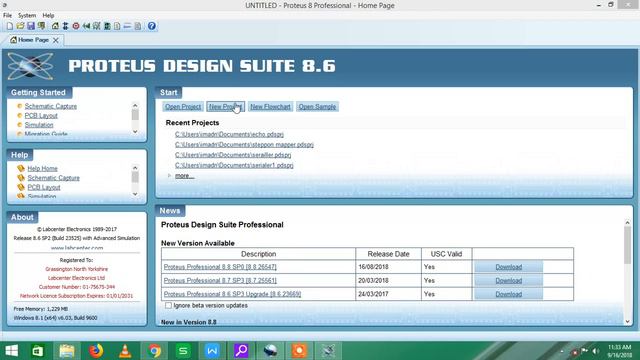Expand the more... recent projects arrow
Image resolution: width=640 pixels, height=360 pixels.
(x=169, y=176)
